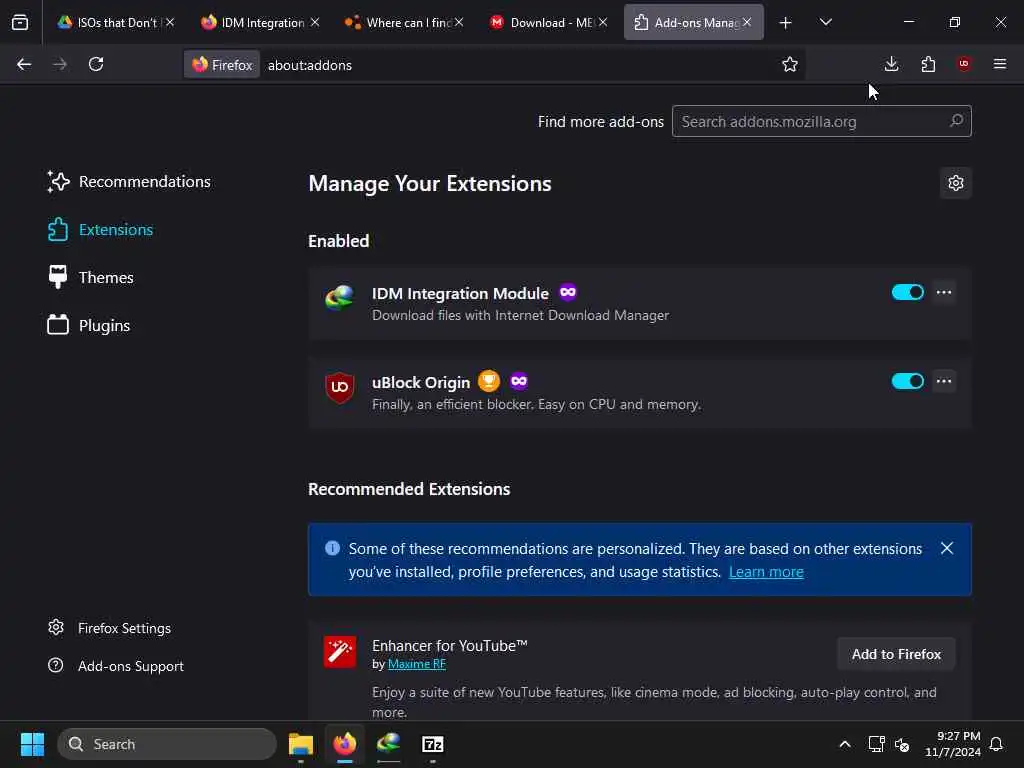Viewport: 1024px width, 768px height.
Task: Open more options for IDM Integration Module
Action: (944, 293)
